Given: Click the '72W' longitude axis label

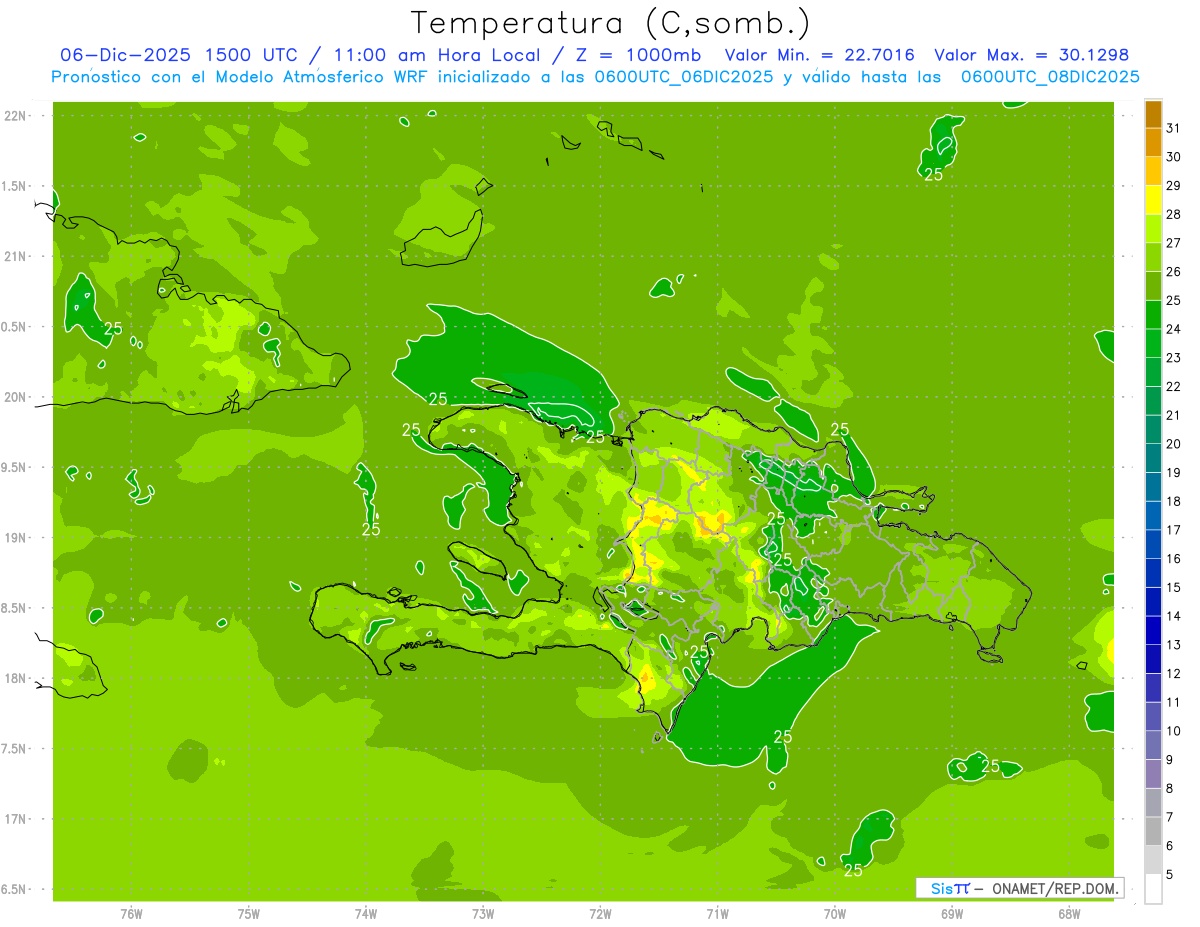Looking at the screenshot, I should click(600, 913).
